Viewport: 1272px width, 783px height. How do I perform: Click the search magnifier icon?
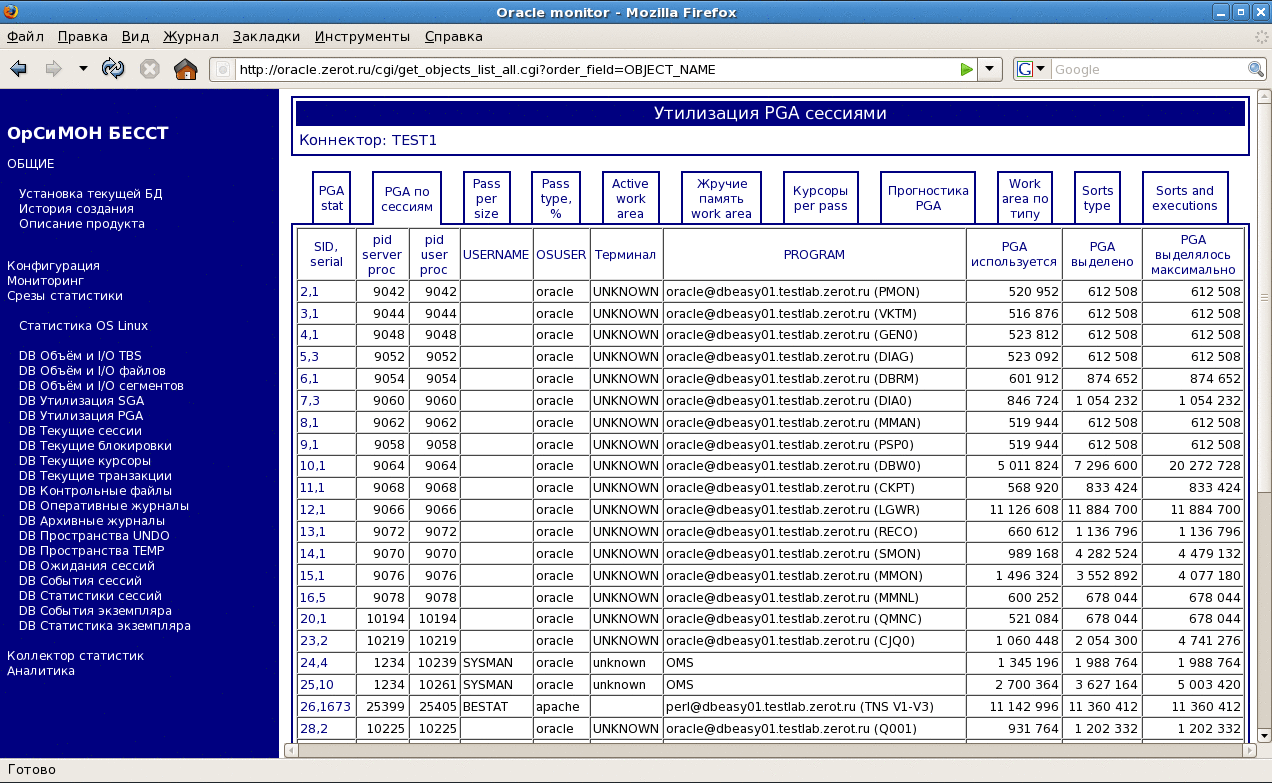1256,69
